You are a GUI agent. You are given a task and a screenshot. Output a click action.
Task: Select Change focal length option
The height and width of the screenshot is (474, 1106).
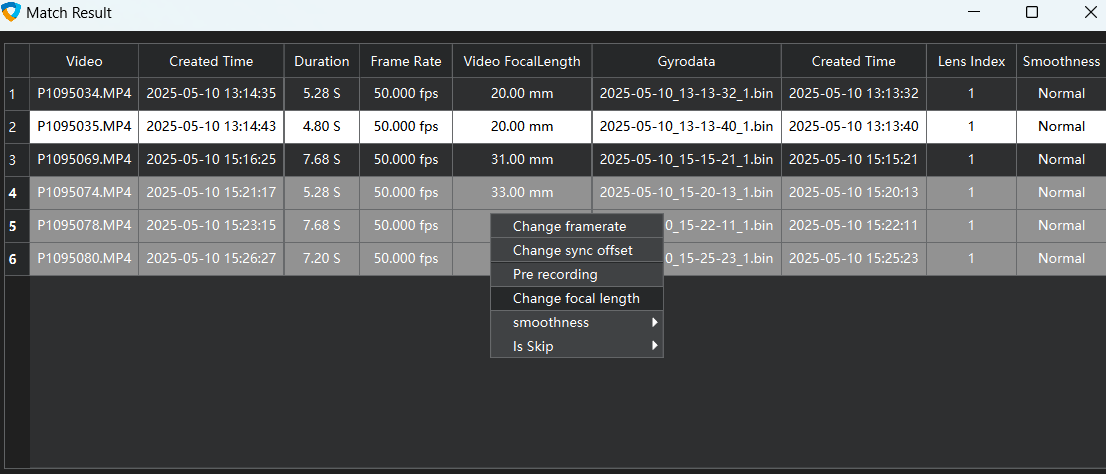(576, 298)
